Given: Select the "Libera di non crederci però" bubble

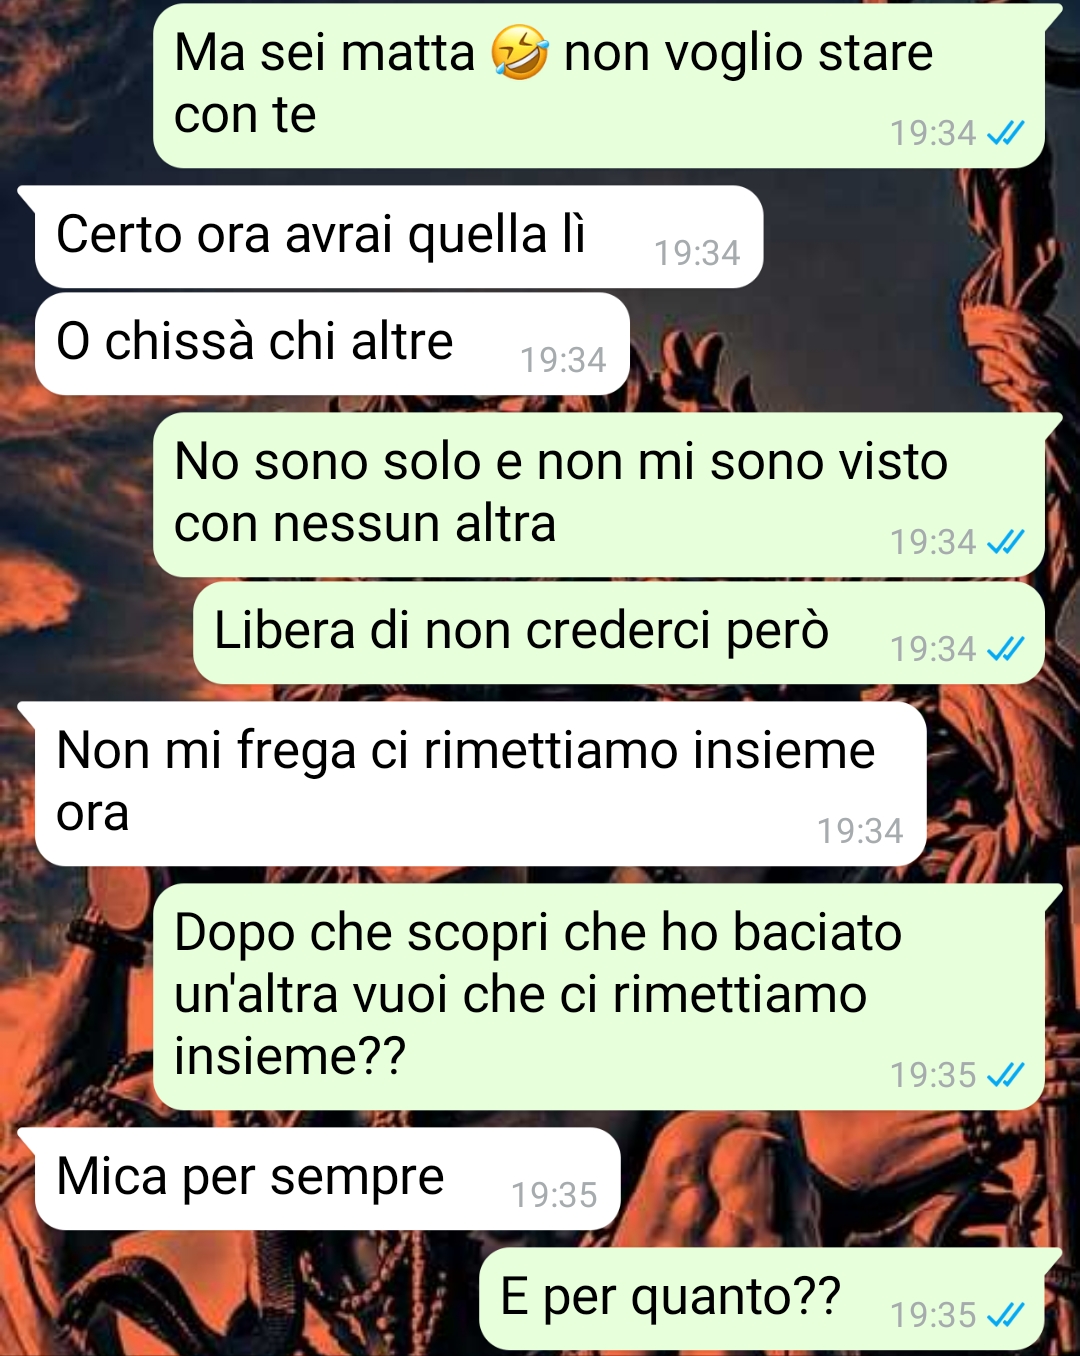Looking at the screenshot, I should coord(619,633).
